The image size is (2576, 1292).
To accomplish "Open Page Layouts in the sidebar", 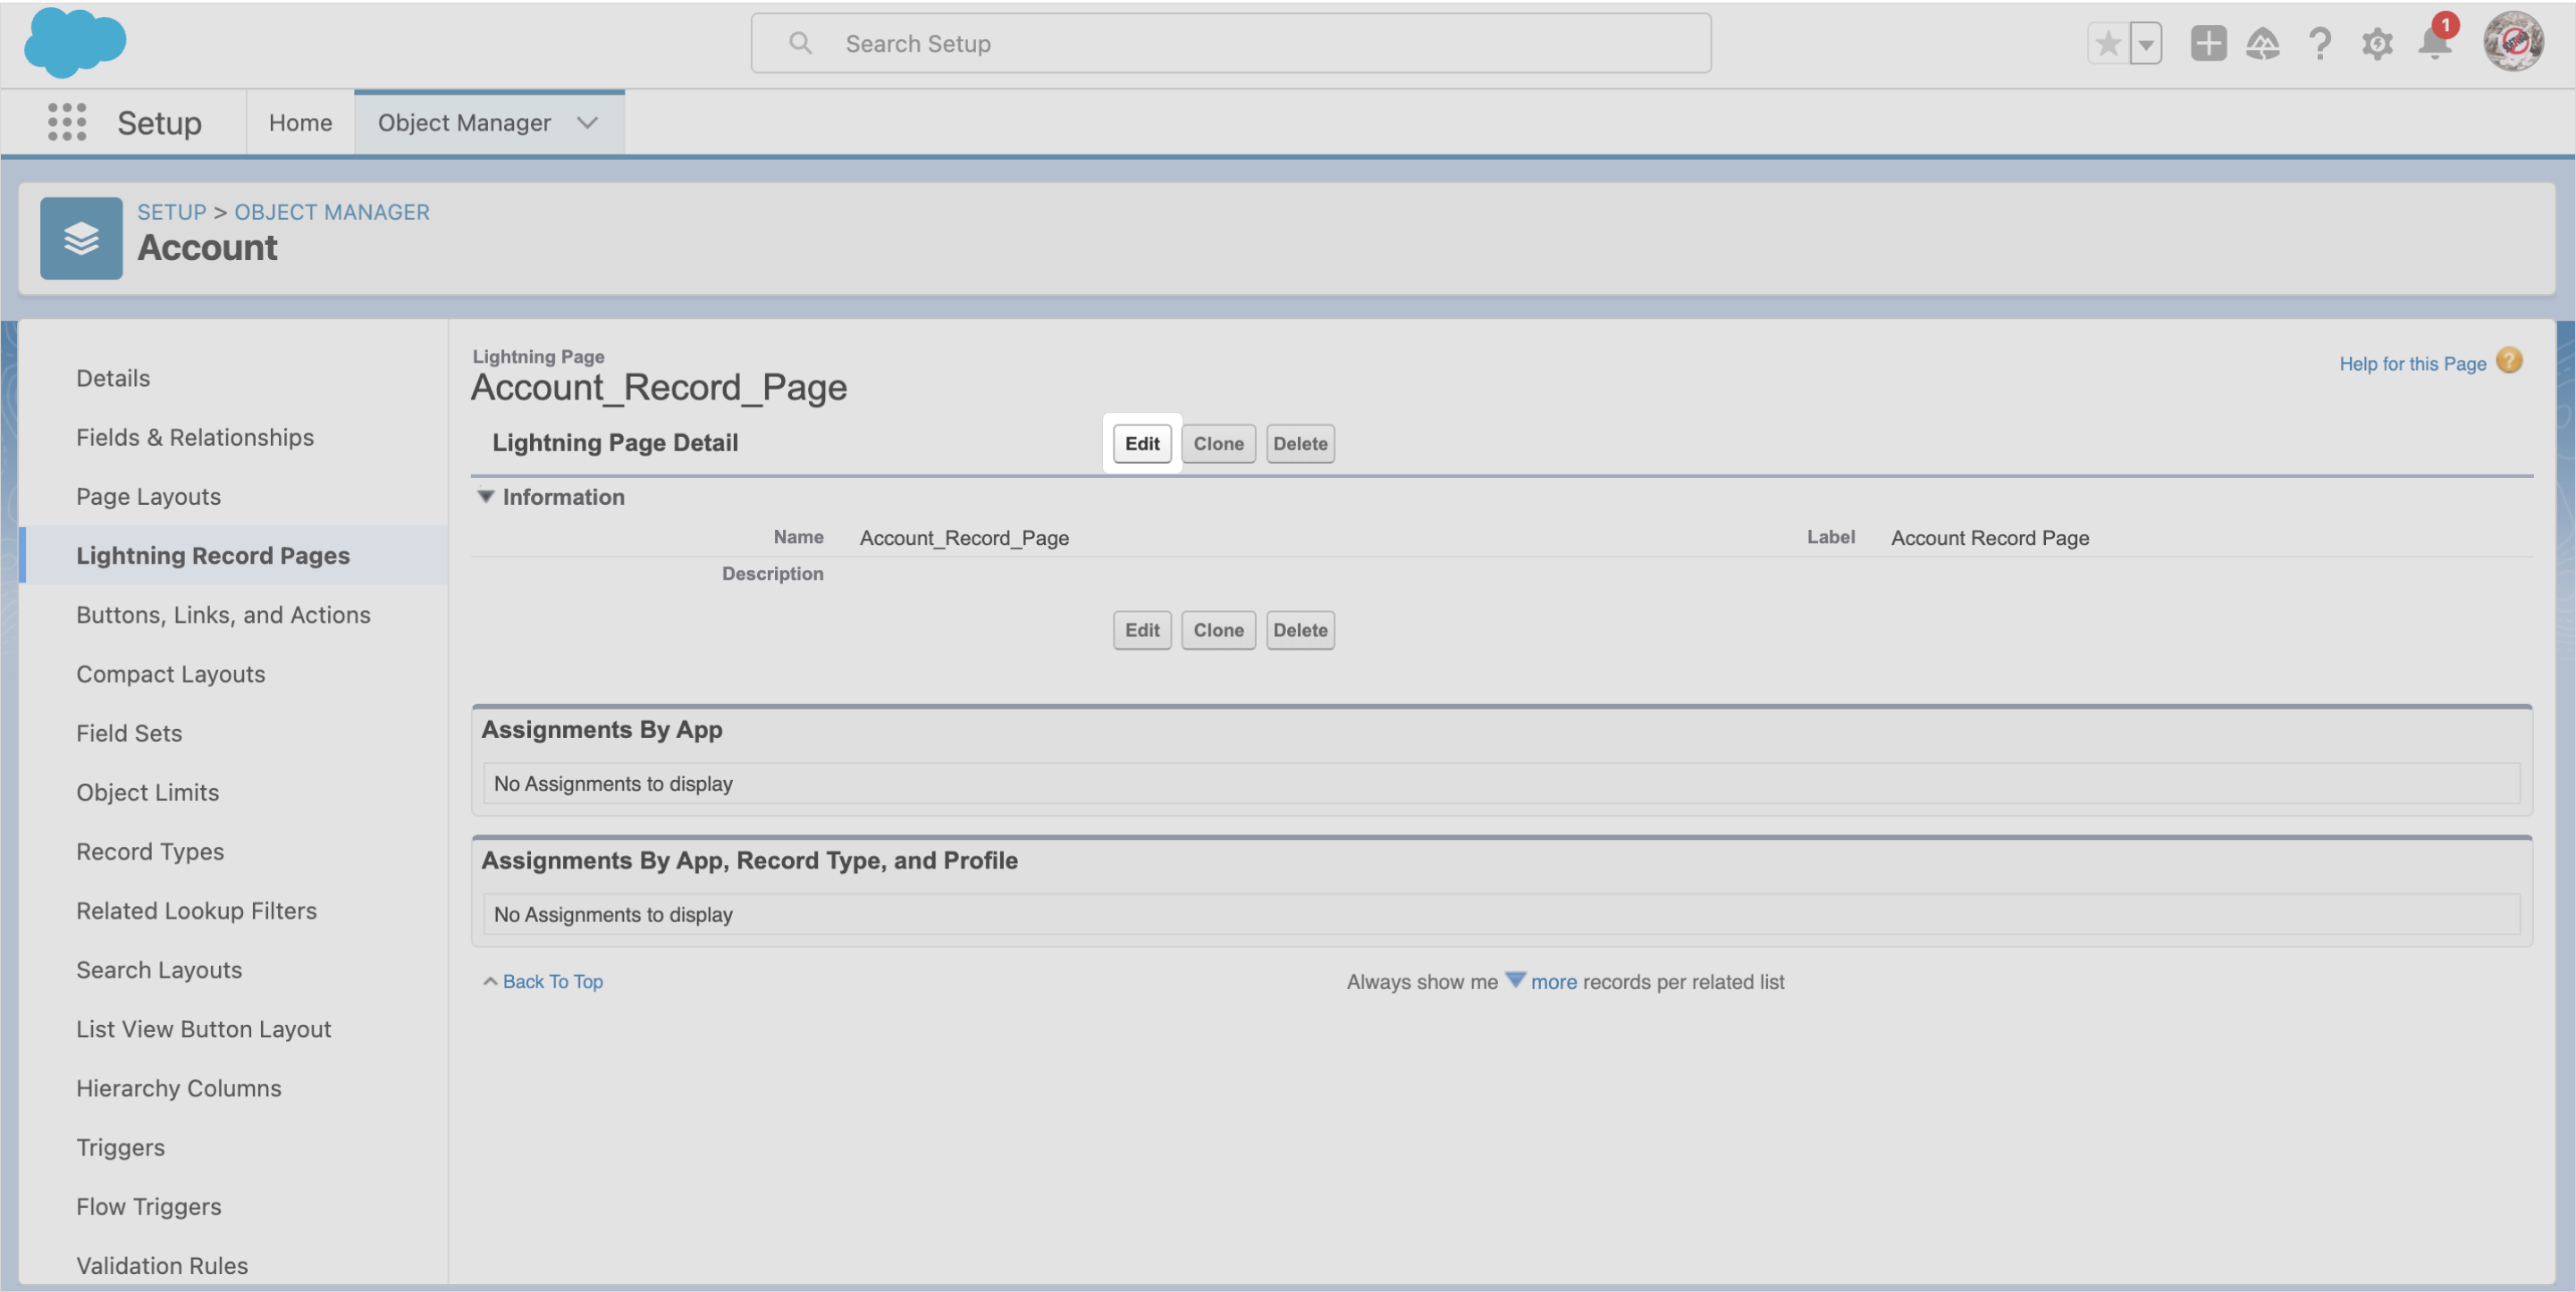I will 148,496.
